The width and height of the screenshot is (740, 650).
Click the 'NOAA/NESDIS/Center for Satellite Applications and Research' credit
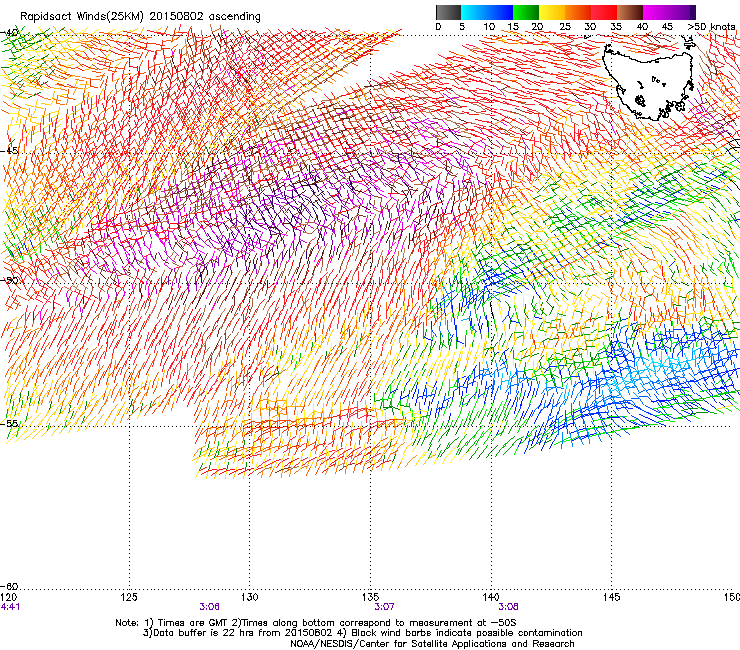tap(432, 644)
